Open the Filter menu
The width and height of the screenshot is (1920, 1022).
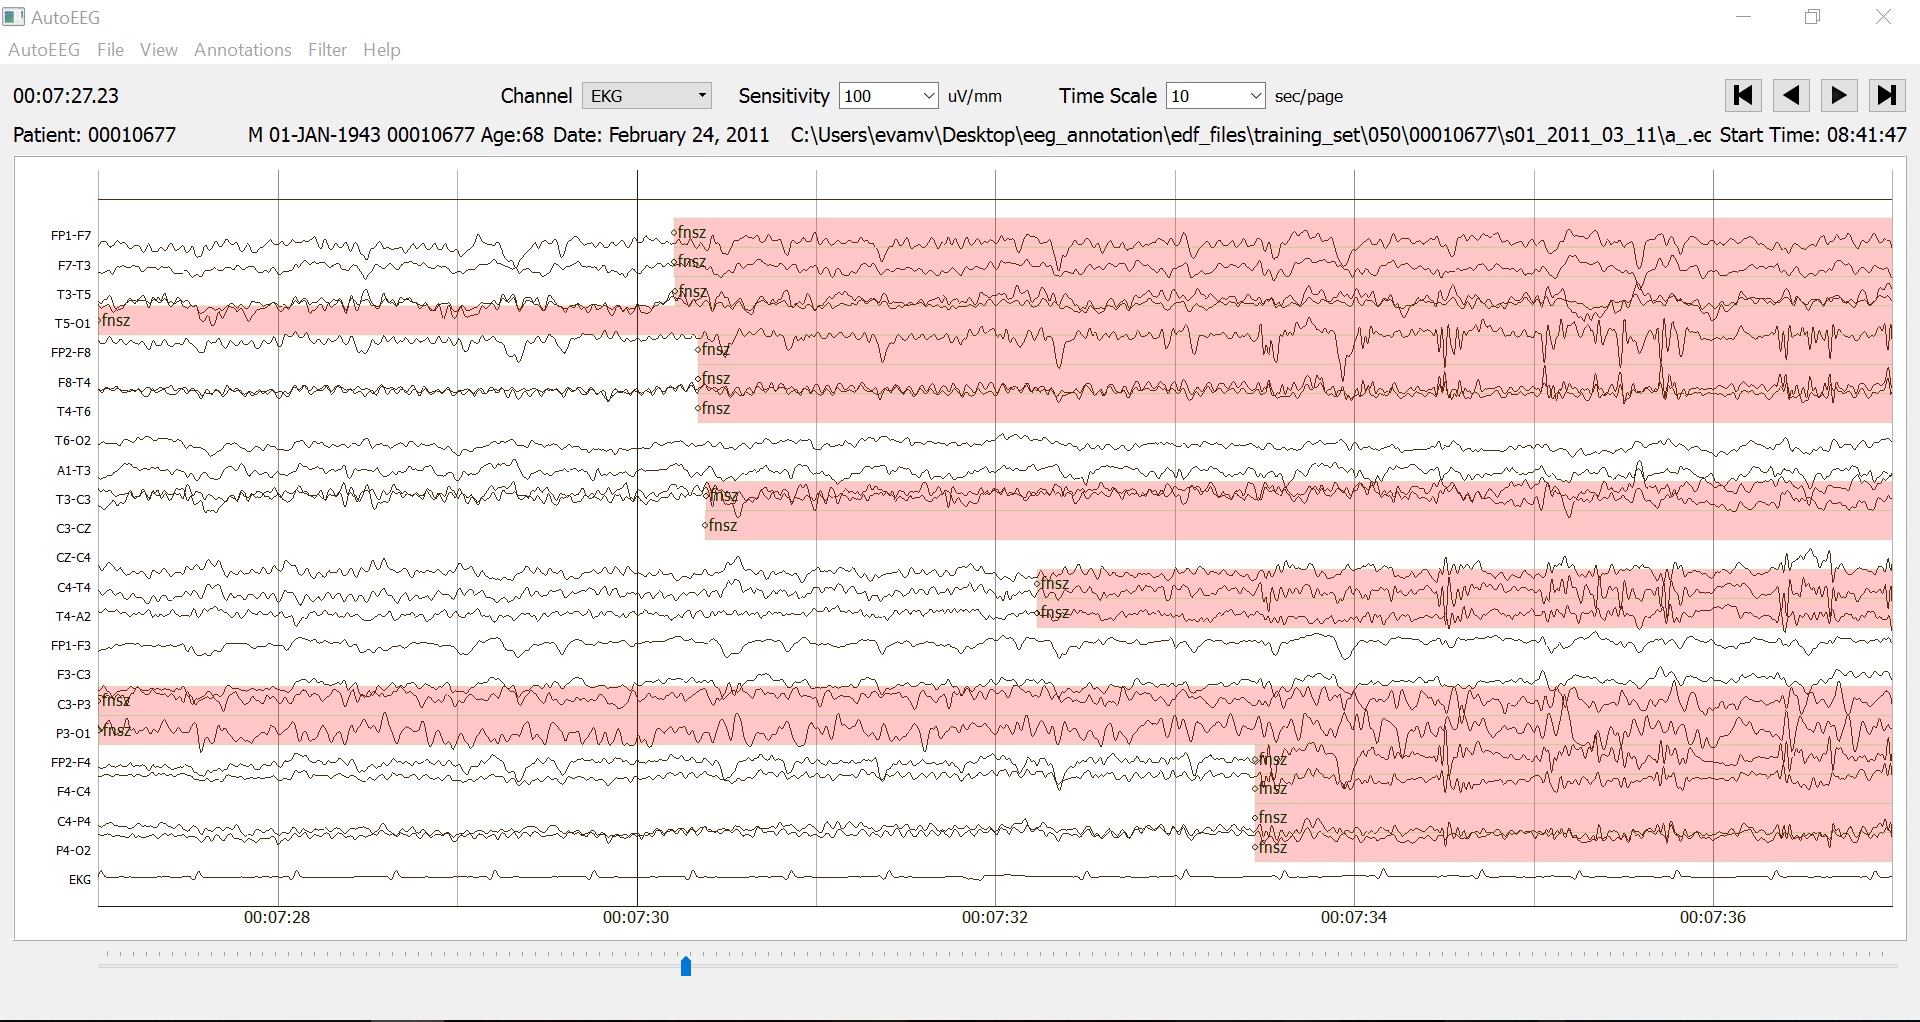[x=328, y=50]
